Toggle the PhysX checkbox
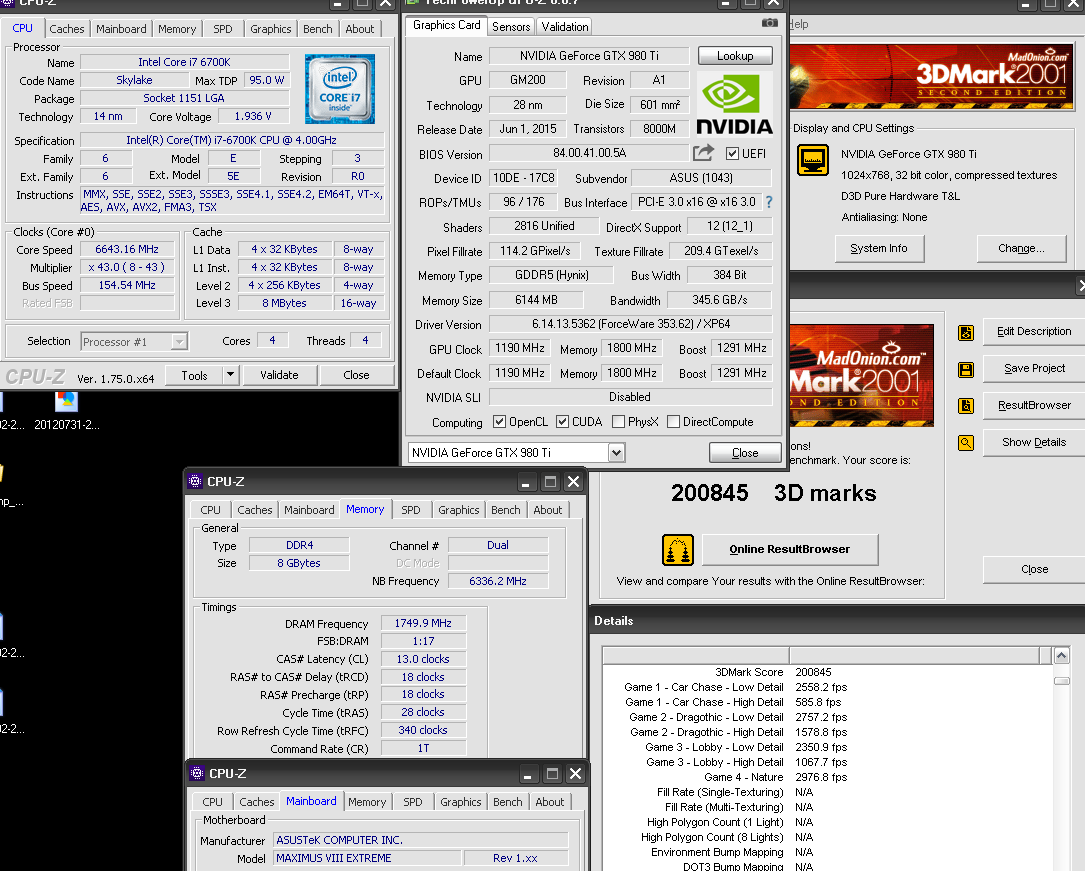This screenshot has height=871, width=1085. [x=619, y=421]
